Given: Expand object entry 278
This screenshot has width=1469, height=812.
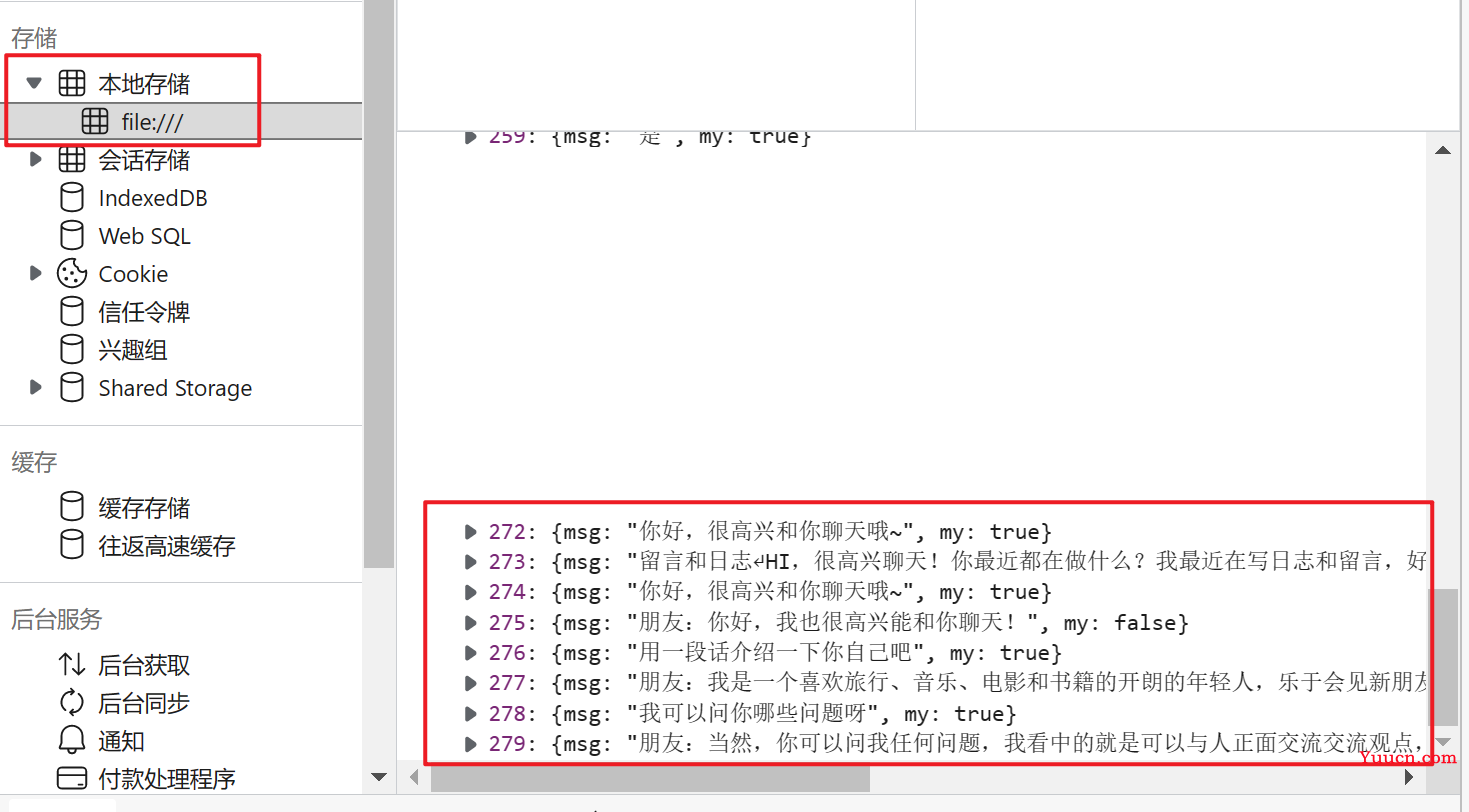Looking at the screenshot, I should [470, 714].
